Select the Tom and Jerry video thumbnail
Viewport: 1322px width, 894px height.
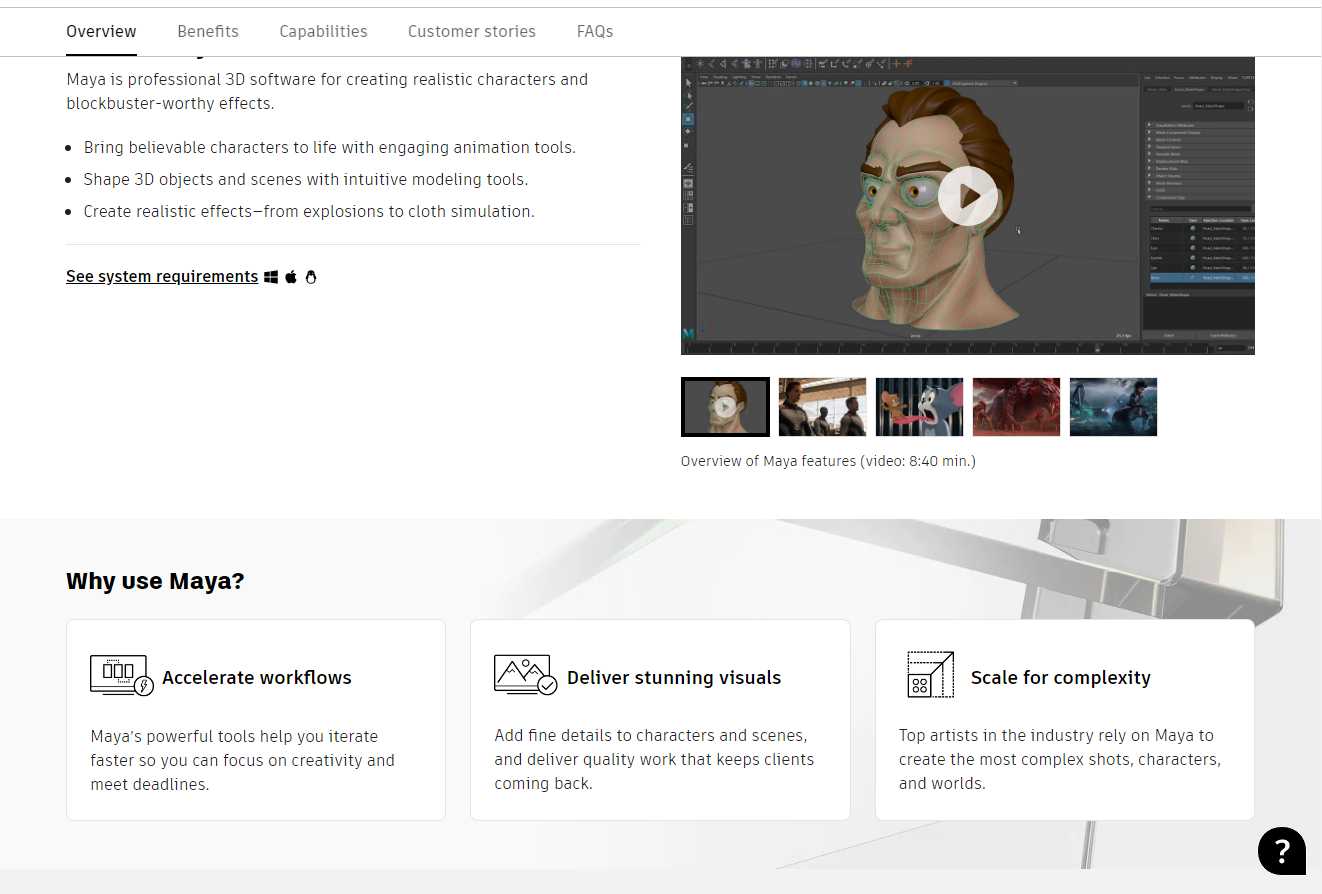(x=919, y=407)
